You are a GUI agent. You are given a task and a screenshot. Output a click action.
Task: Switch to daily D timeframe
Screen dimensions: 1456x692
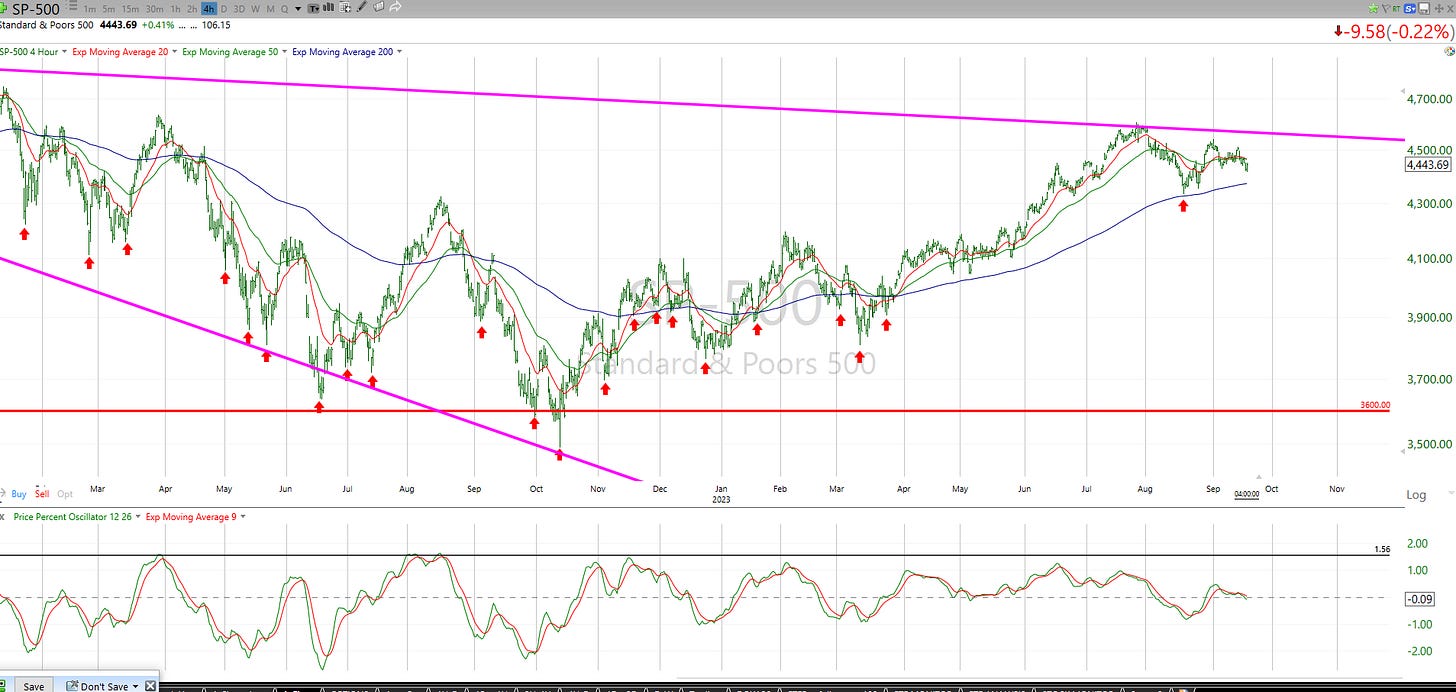point(224,9)
